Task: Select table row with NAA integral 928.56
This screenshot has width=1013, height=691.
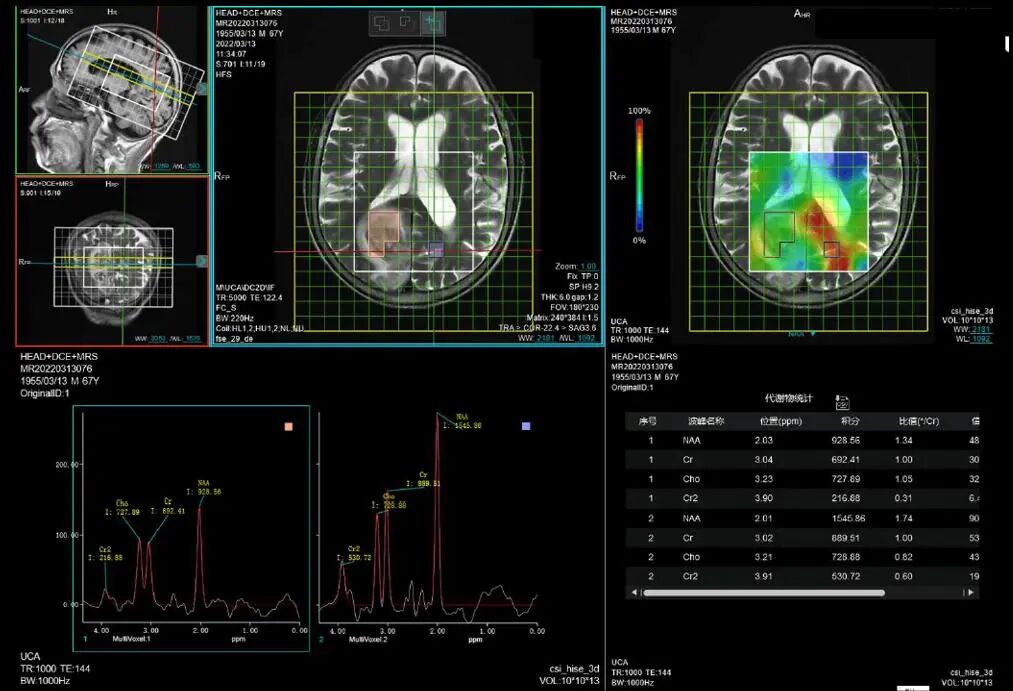Action: (802, 440)
